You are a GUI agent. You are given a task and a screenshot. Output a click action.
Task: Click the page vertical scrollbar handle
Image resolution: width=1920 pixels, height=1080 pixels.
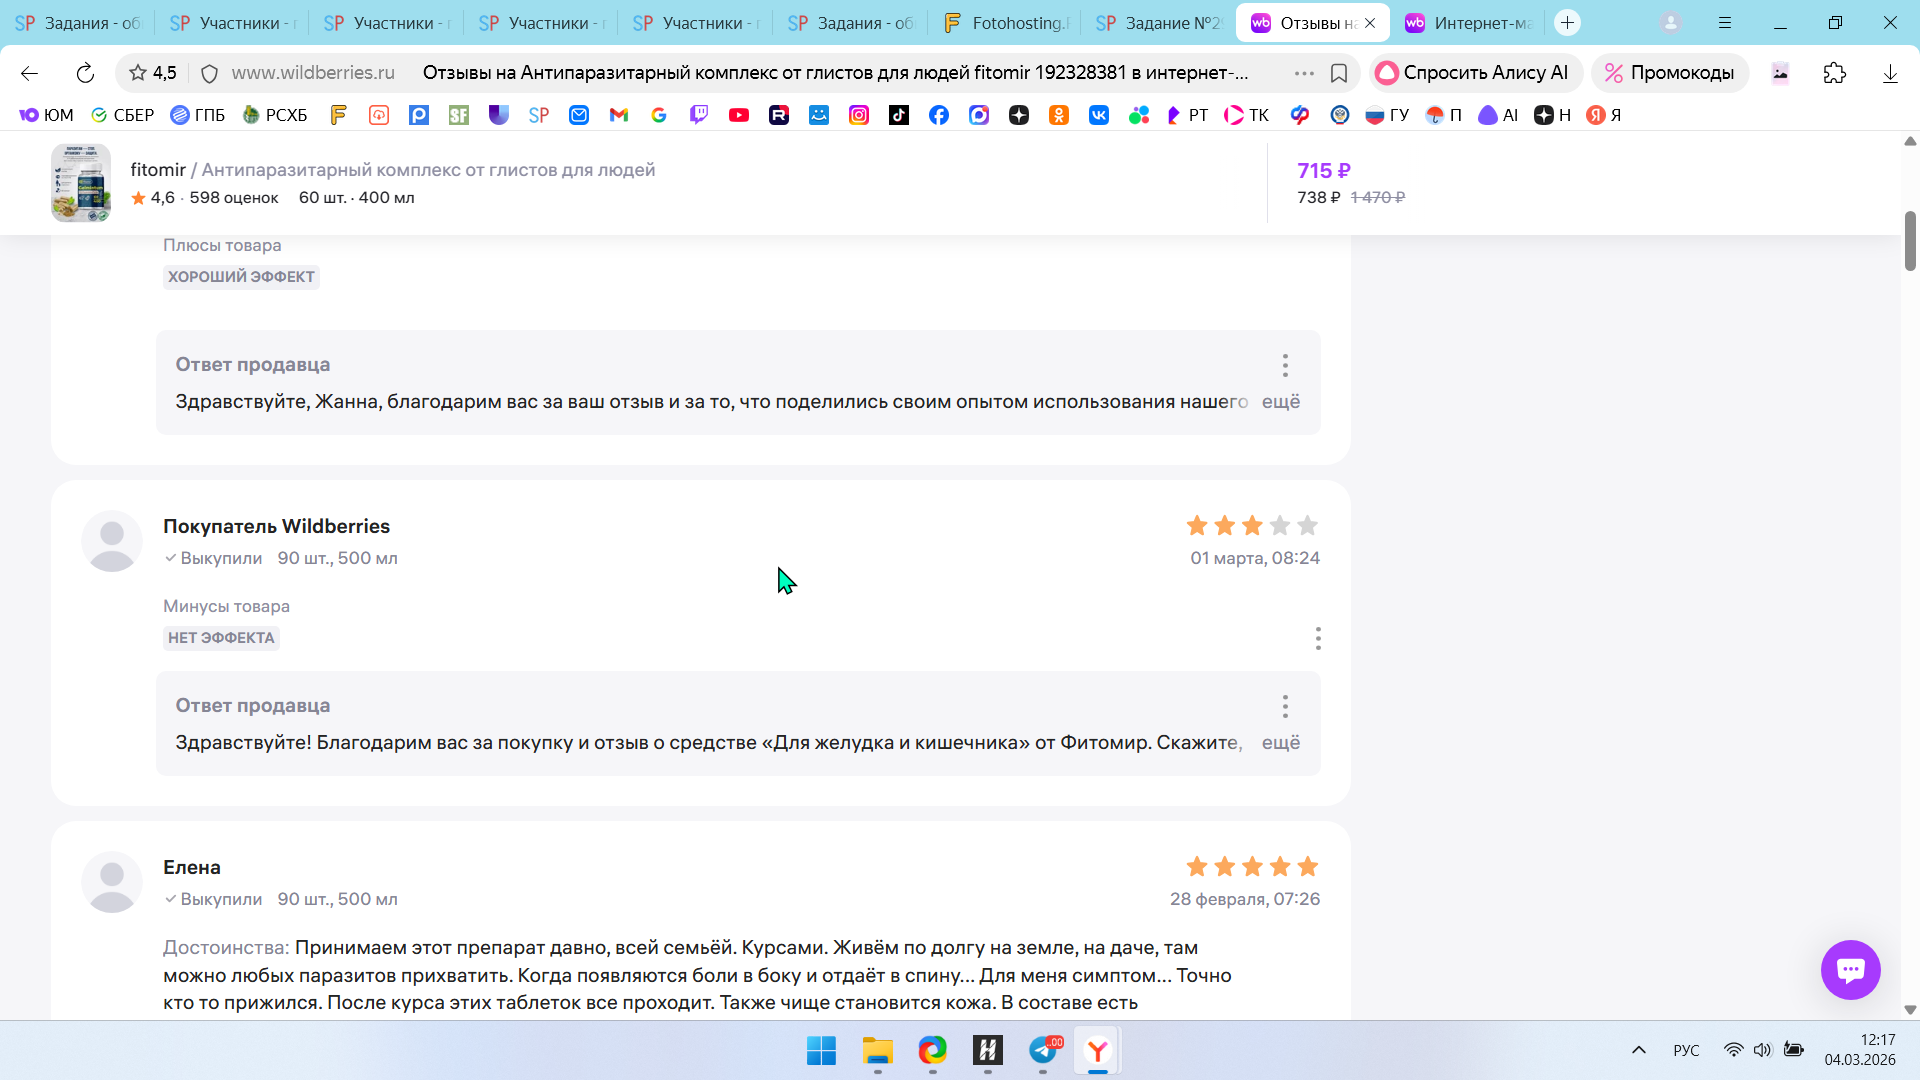[1909, 241]
